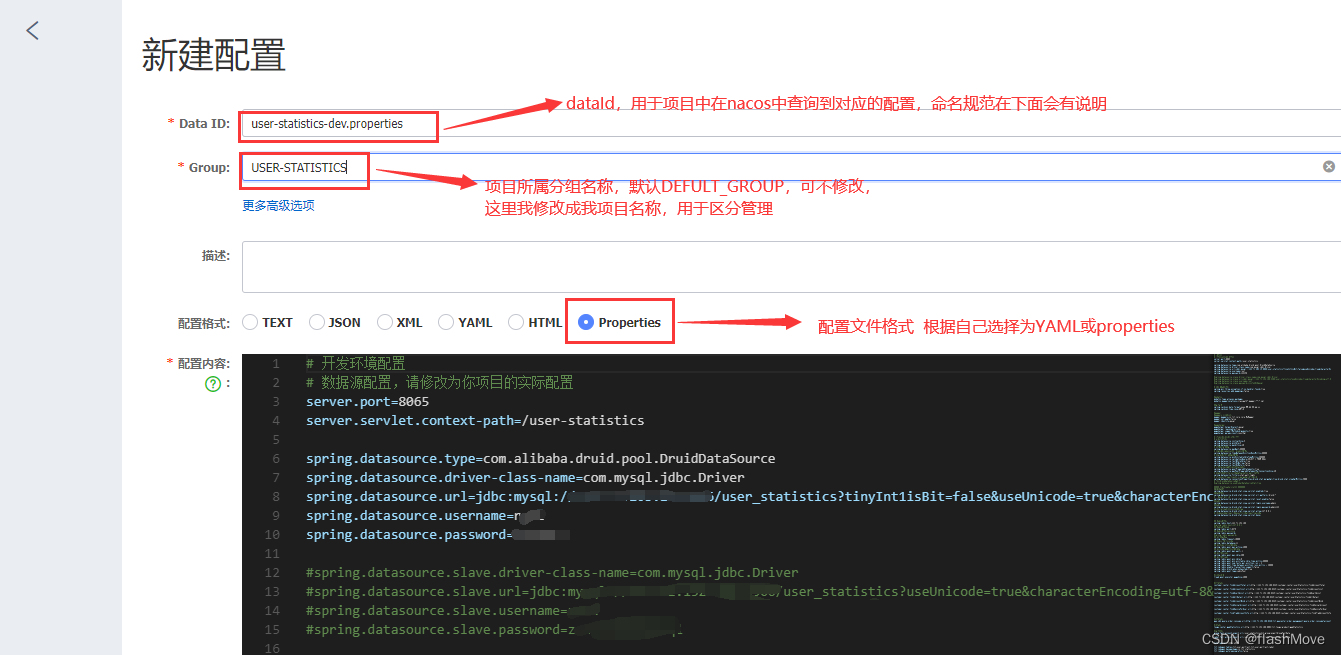Click line number 11 in the editor gutter
Screen dimensions: 1341x655
(273, 553)
